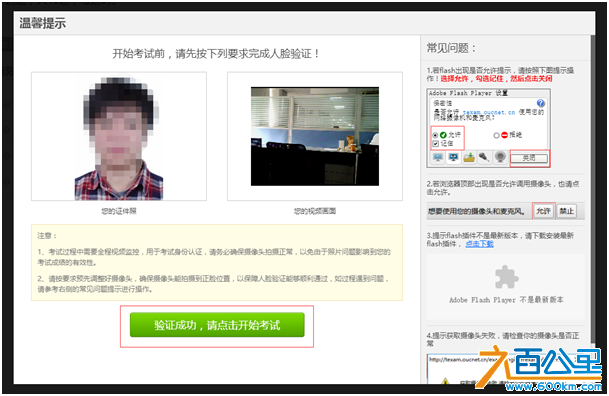Click the 开始考试前,请先按下列要求完成人脸验证 heading

pos(216,54)
